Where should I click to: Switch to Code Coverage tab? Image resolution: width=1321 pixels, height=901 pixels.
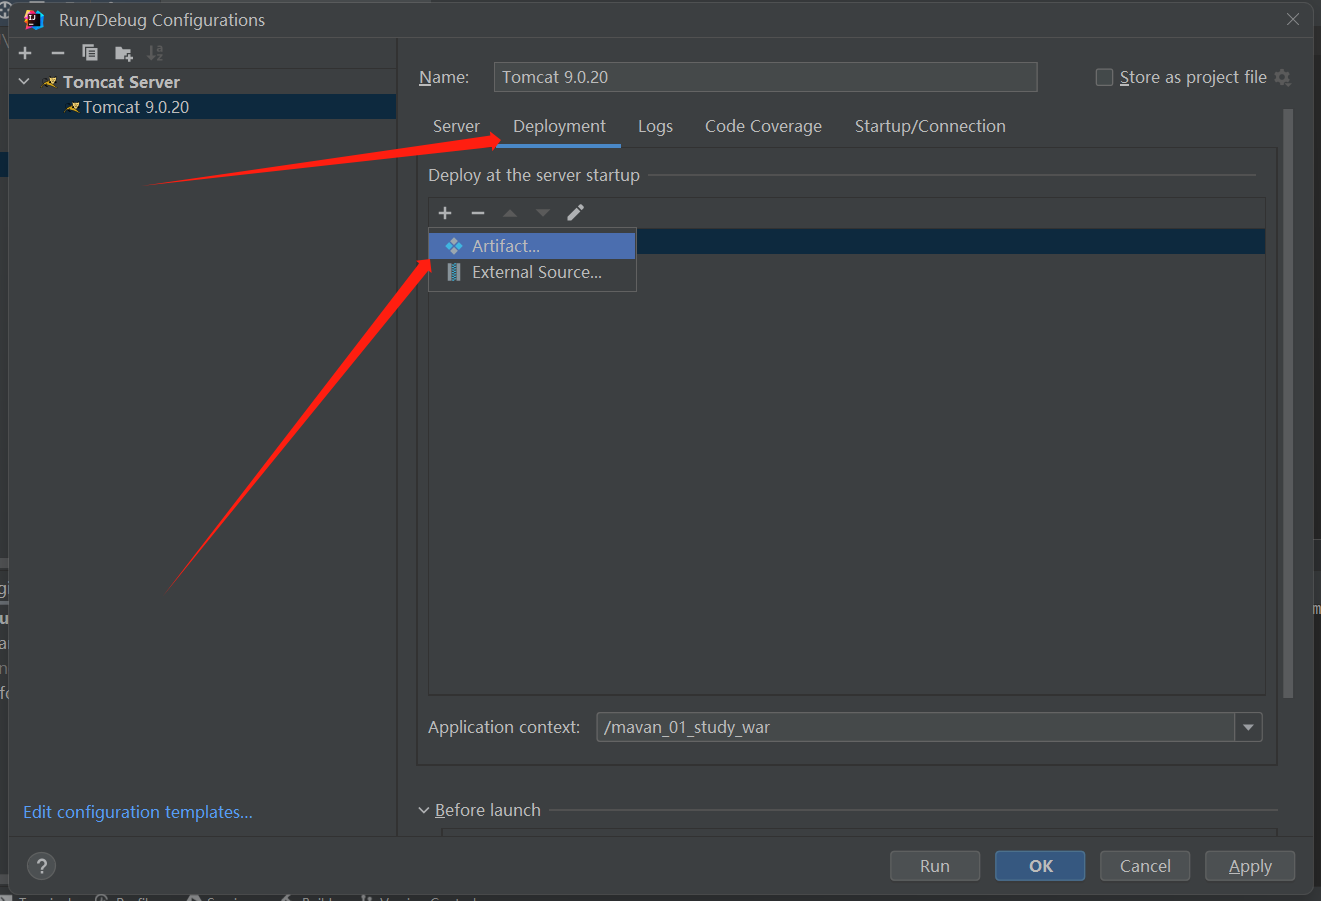coord(763,126)
